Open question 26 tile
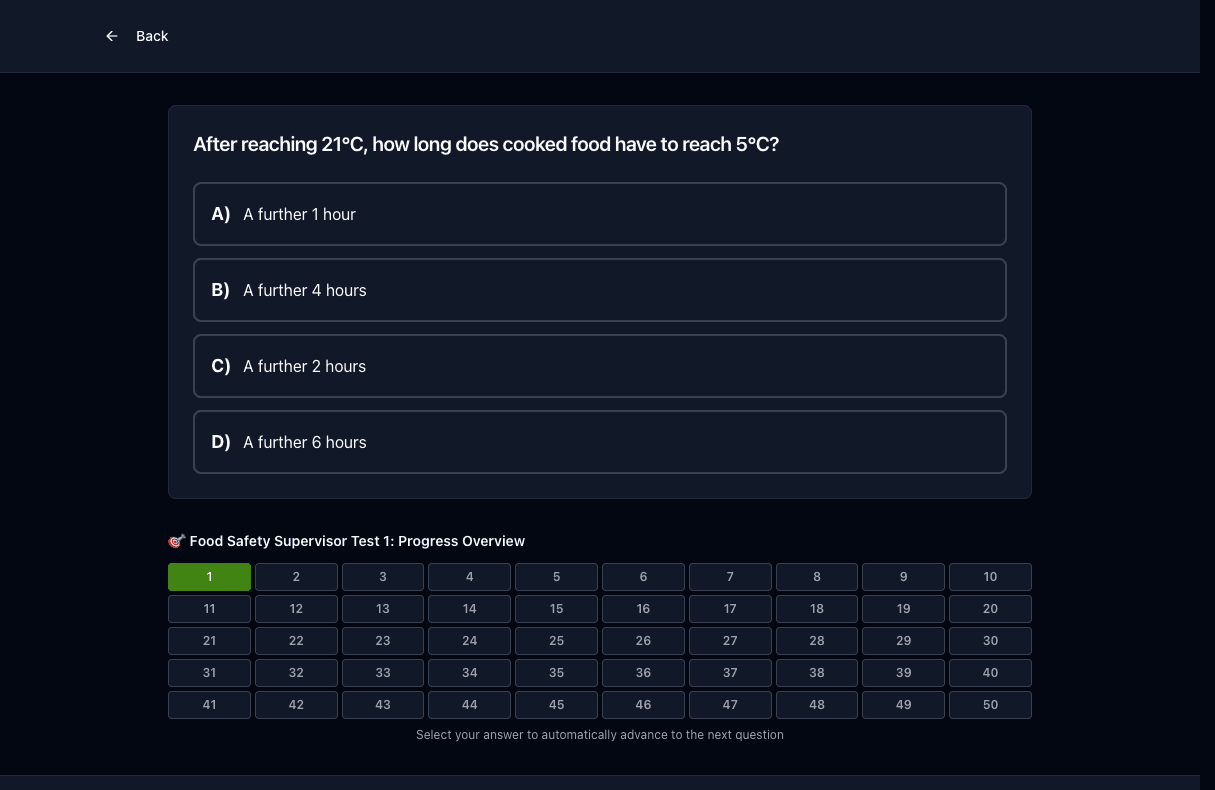Image resolution: width=1215 pixels, height=790 pixels. pyautogui.click(x=643, y=641)
